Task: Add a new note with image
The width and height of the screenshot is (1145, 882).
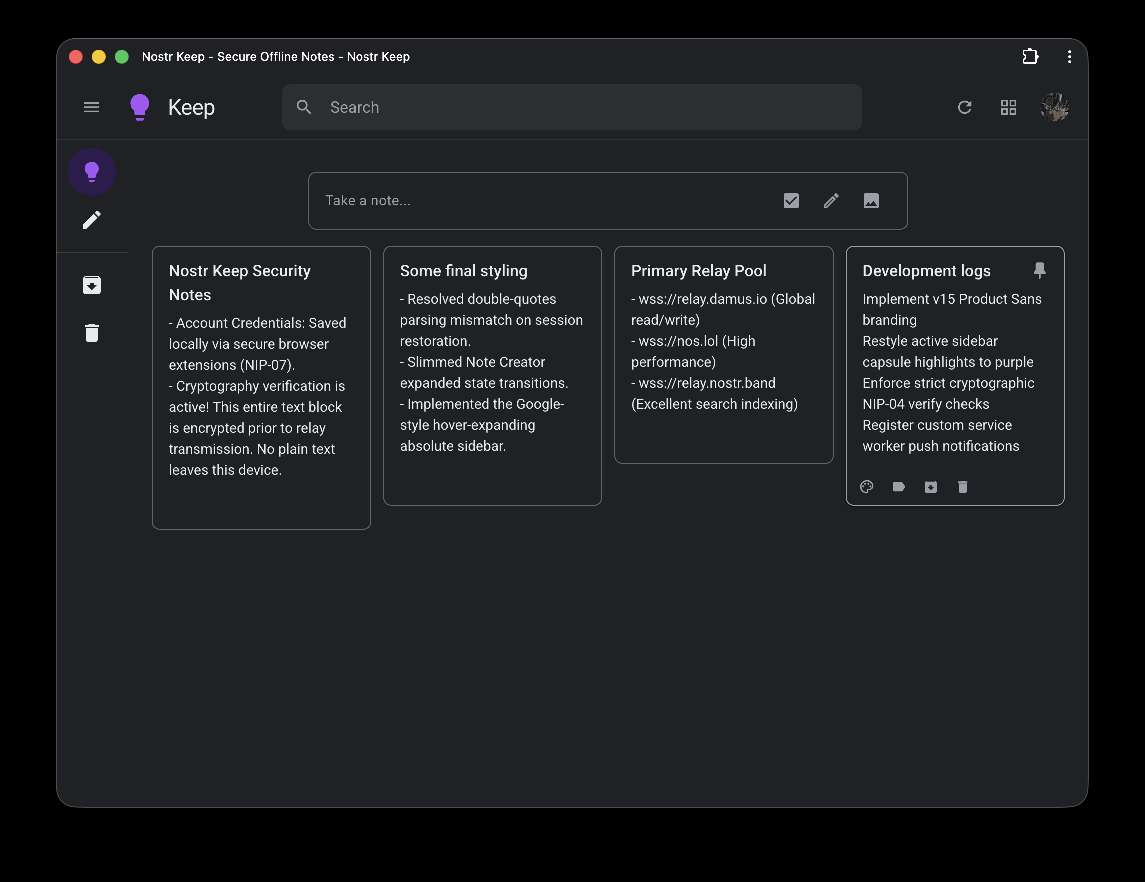Action: [x=871, y=201]
